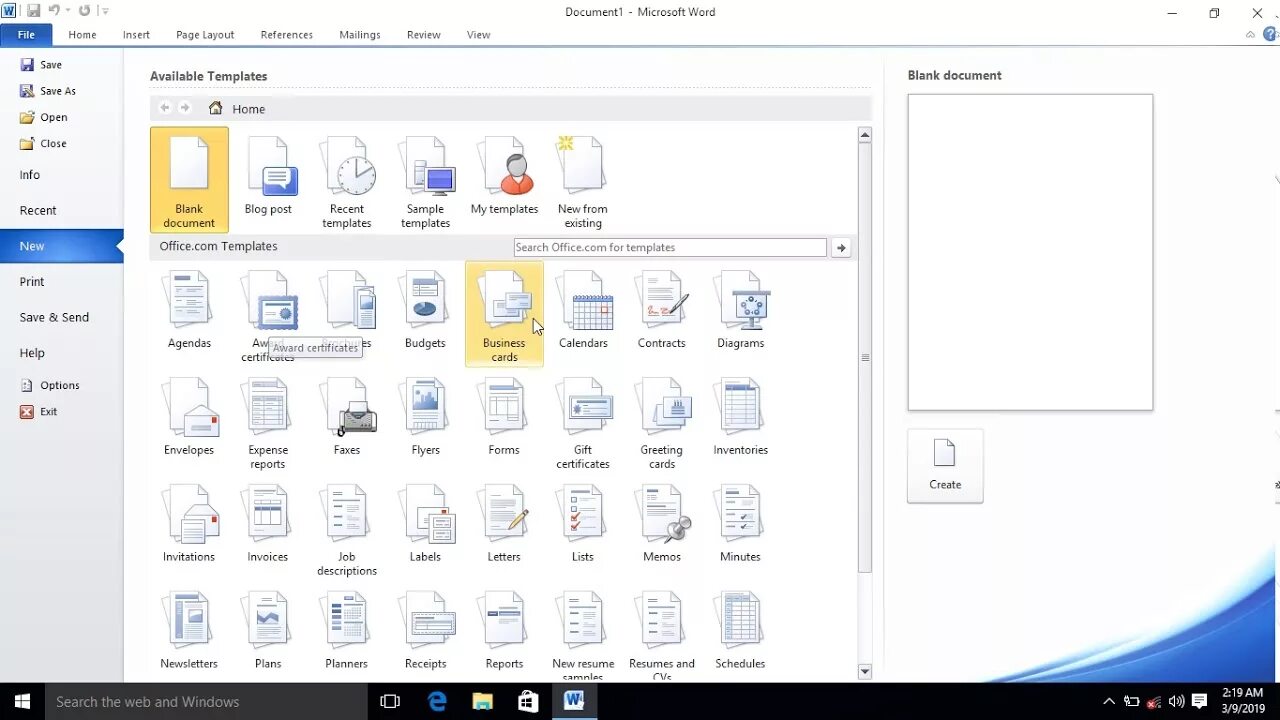
Task: Click the File tab
Action: click(x=26, y=35)
